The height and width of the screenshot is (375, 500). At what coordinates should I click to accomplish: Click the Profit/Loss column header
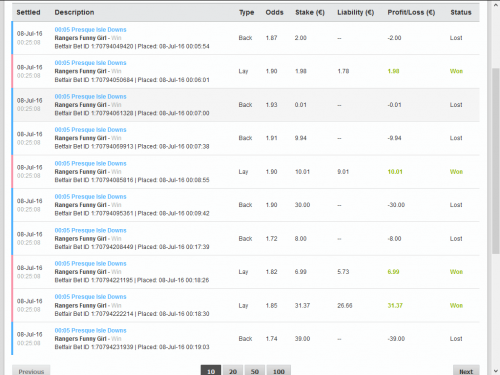pyautogui.click(x=411, y=12)
